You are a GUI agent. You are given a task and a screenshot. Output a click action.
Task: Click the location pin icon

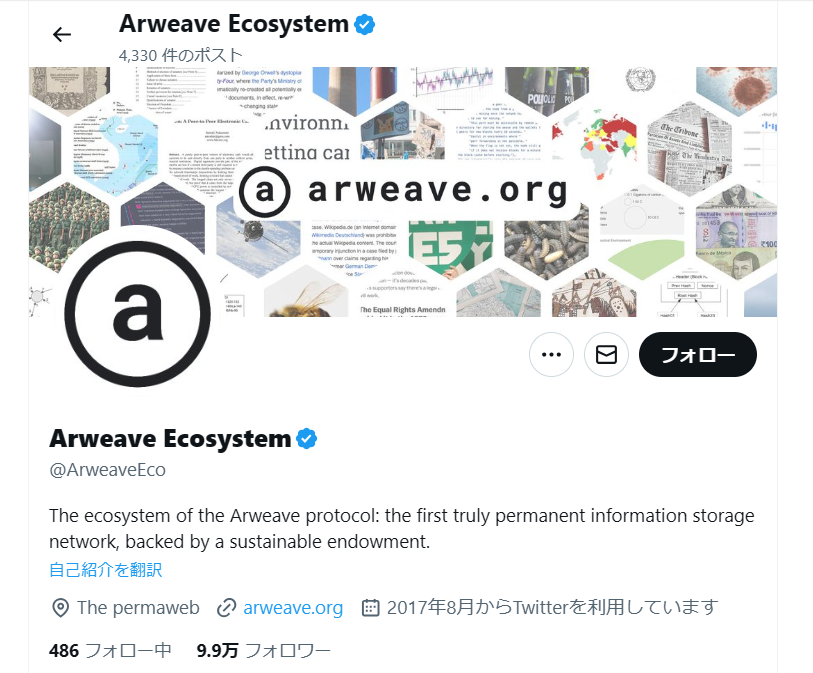(60, 608)
